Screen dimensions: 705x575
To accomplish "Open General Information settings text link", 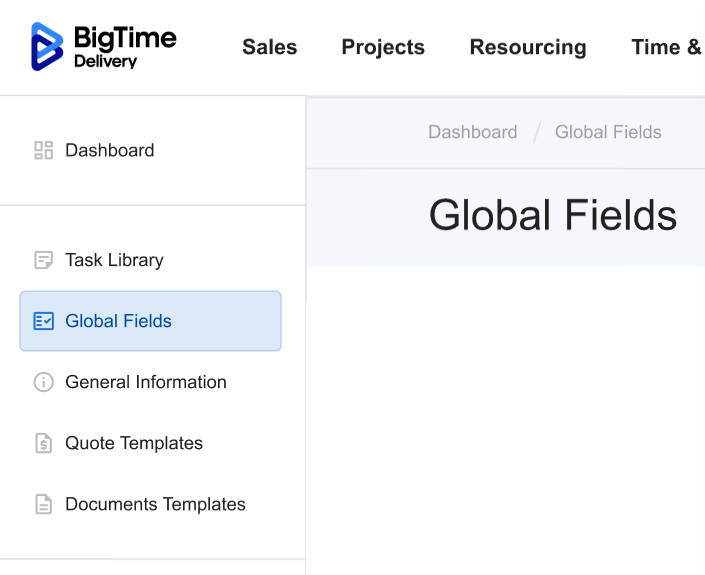I will 146,382.
